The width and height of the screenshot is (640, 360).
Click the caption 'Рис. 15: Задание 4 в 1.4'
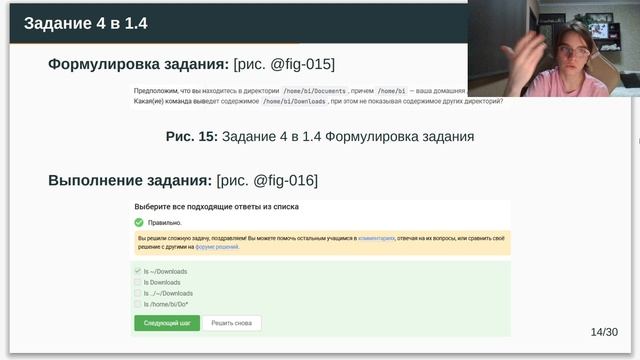[x=243, y=136]
